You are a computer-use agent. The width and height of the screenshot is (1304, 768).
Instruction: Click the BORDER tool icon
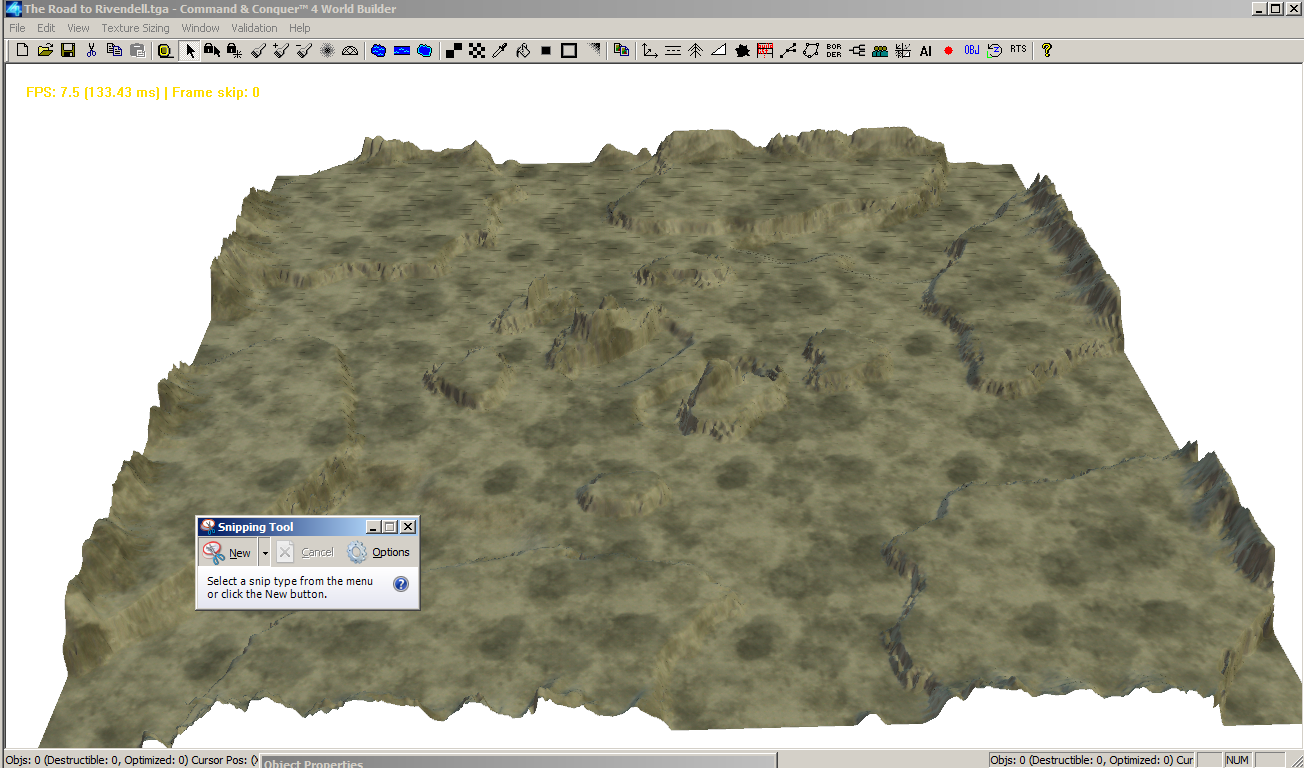[x=834, y=50]
